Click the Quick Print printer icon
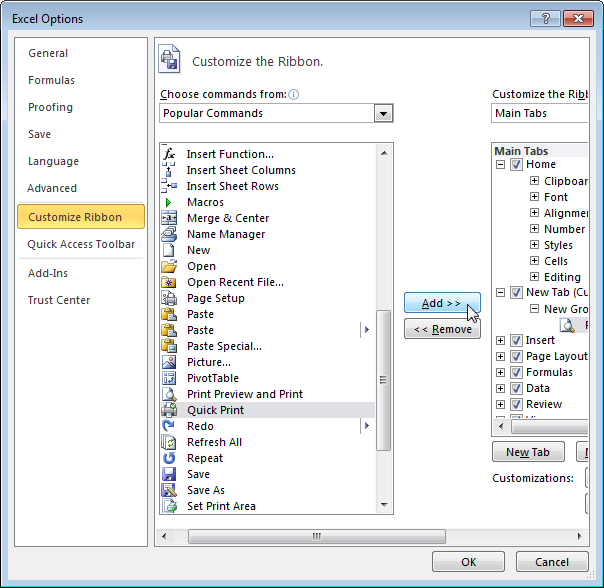Image resolution: width=604 pixels, height=588 pixels. click(x=169, y=410)
